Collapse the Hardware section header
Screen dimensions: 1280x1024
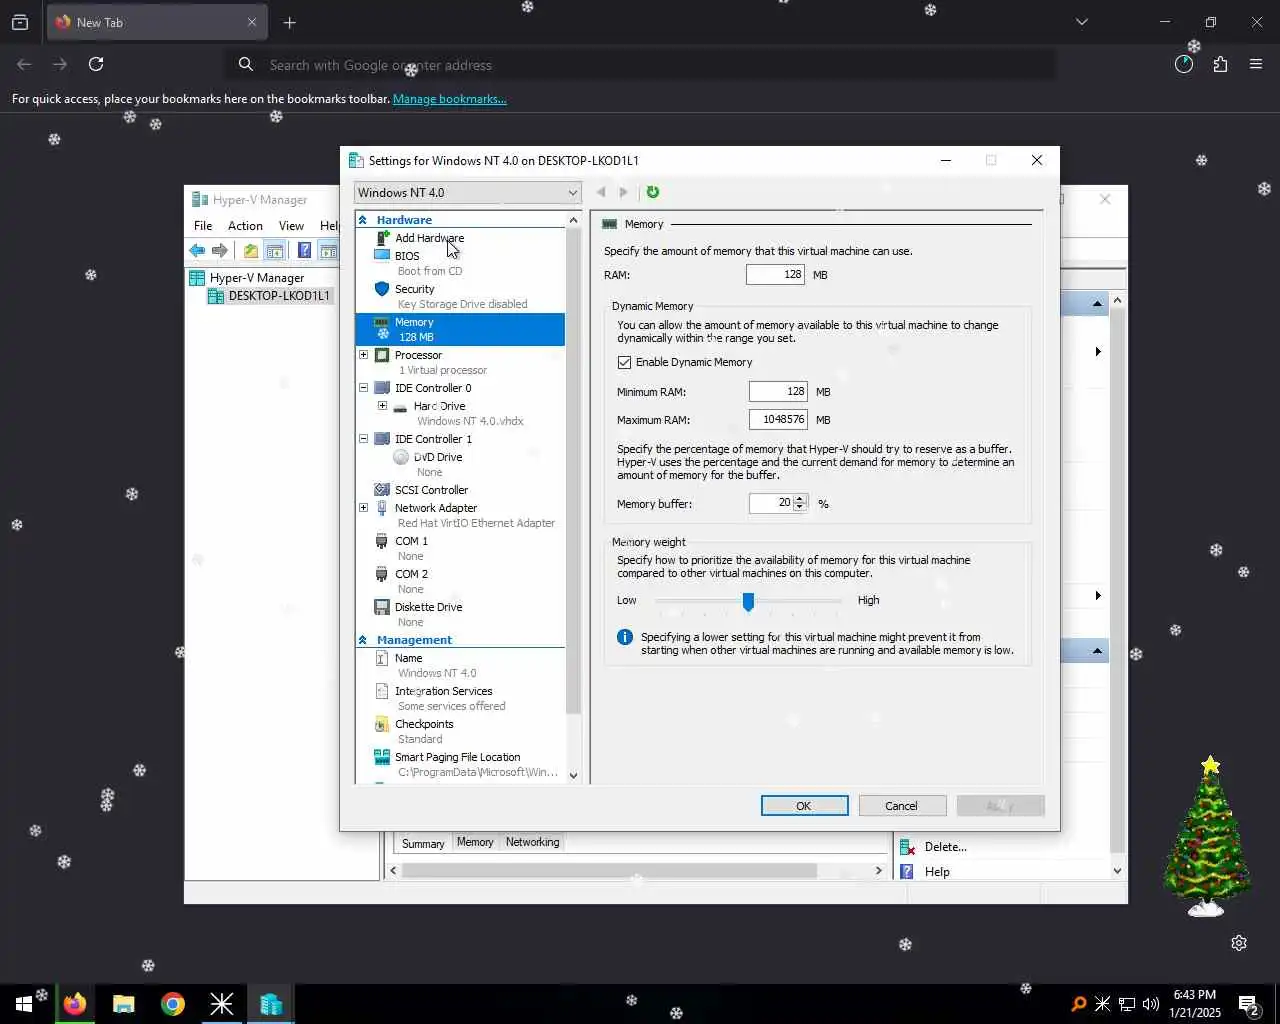click(363, 220)
